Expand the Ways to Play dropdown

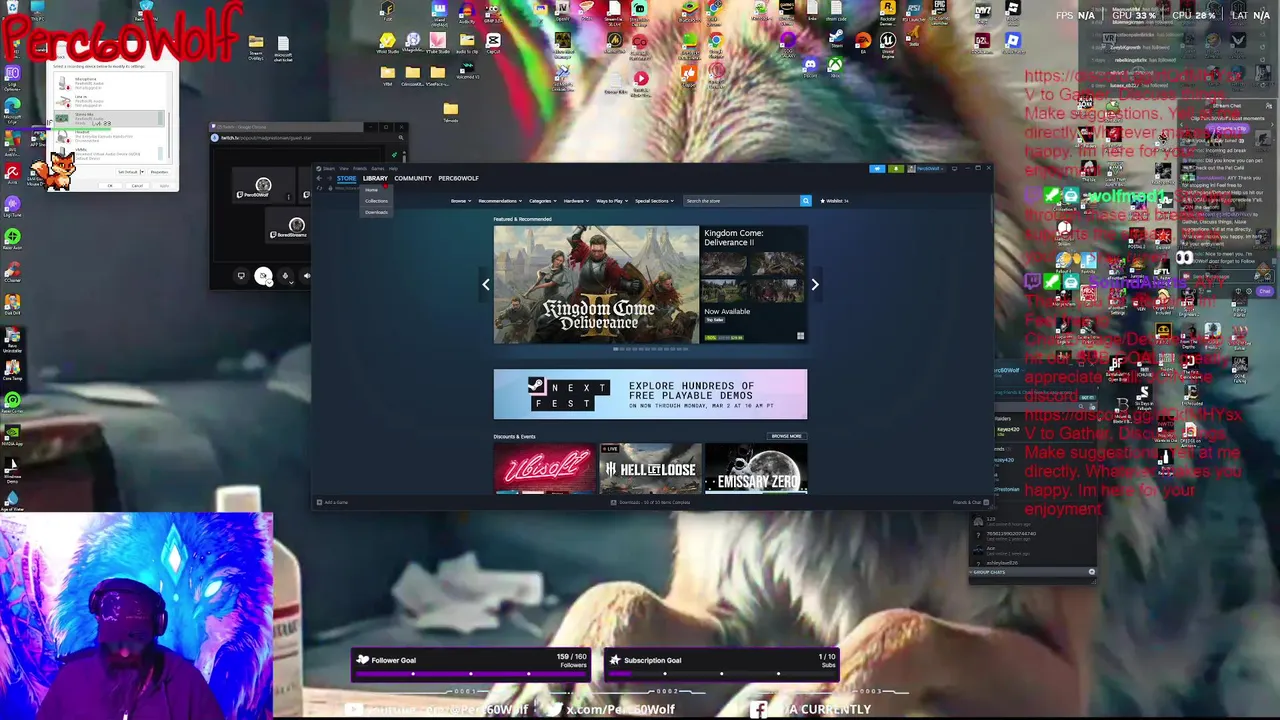(x=612, y=201)
